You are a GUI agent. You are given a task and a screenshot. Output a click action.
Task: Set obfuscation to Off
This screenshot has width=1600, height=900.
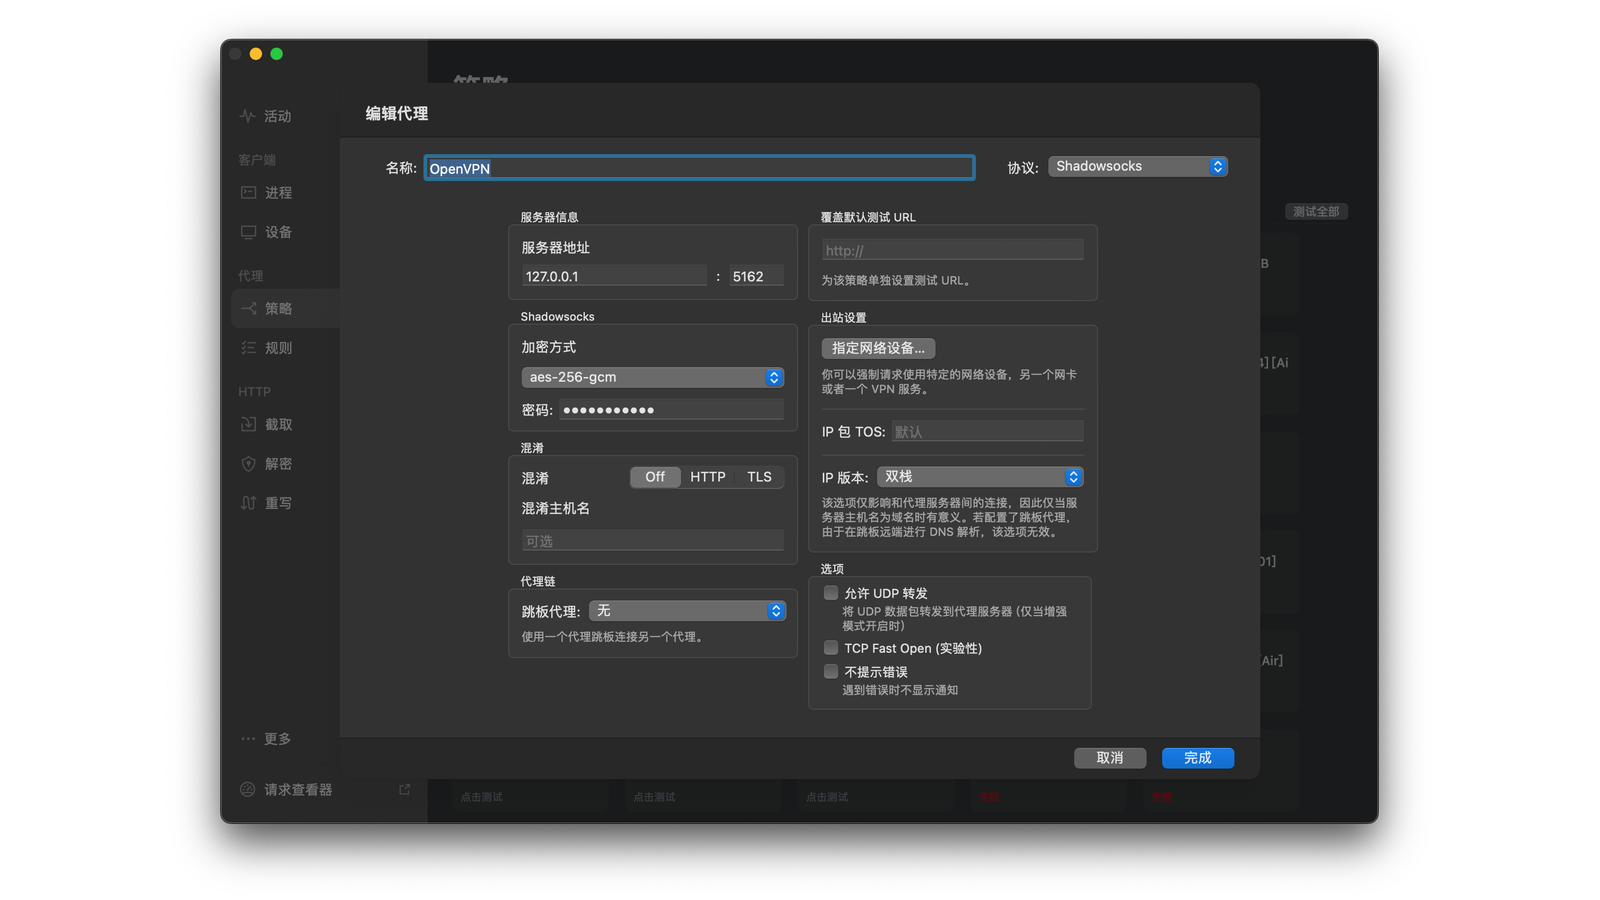click(x=655, y=477)
